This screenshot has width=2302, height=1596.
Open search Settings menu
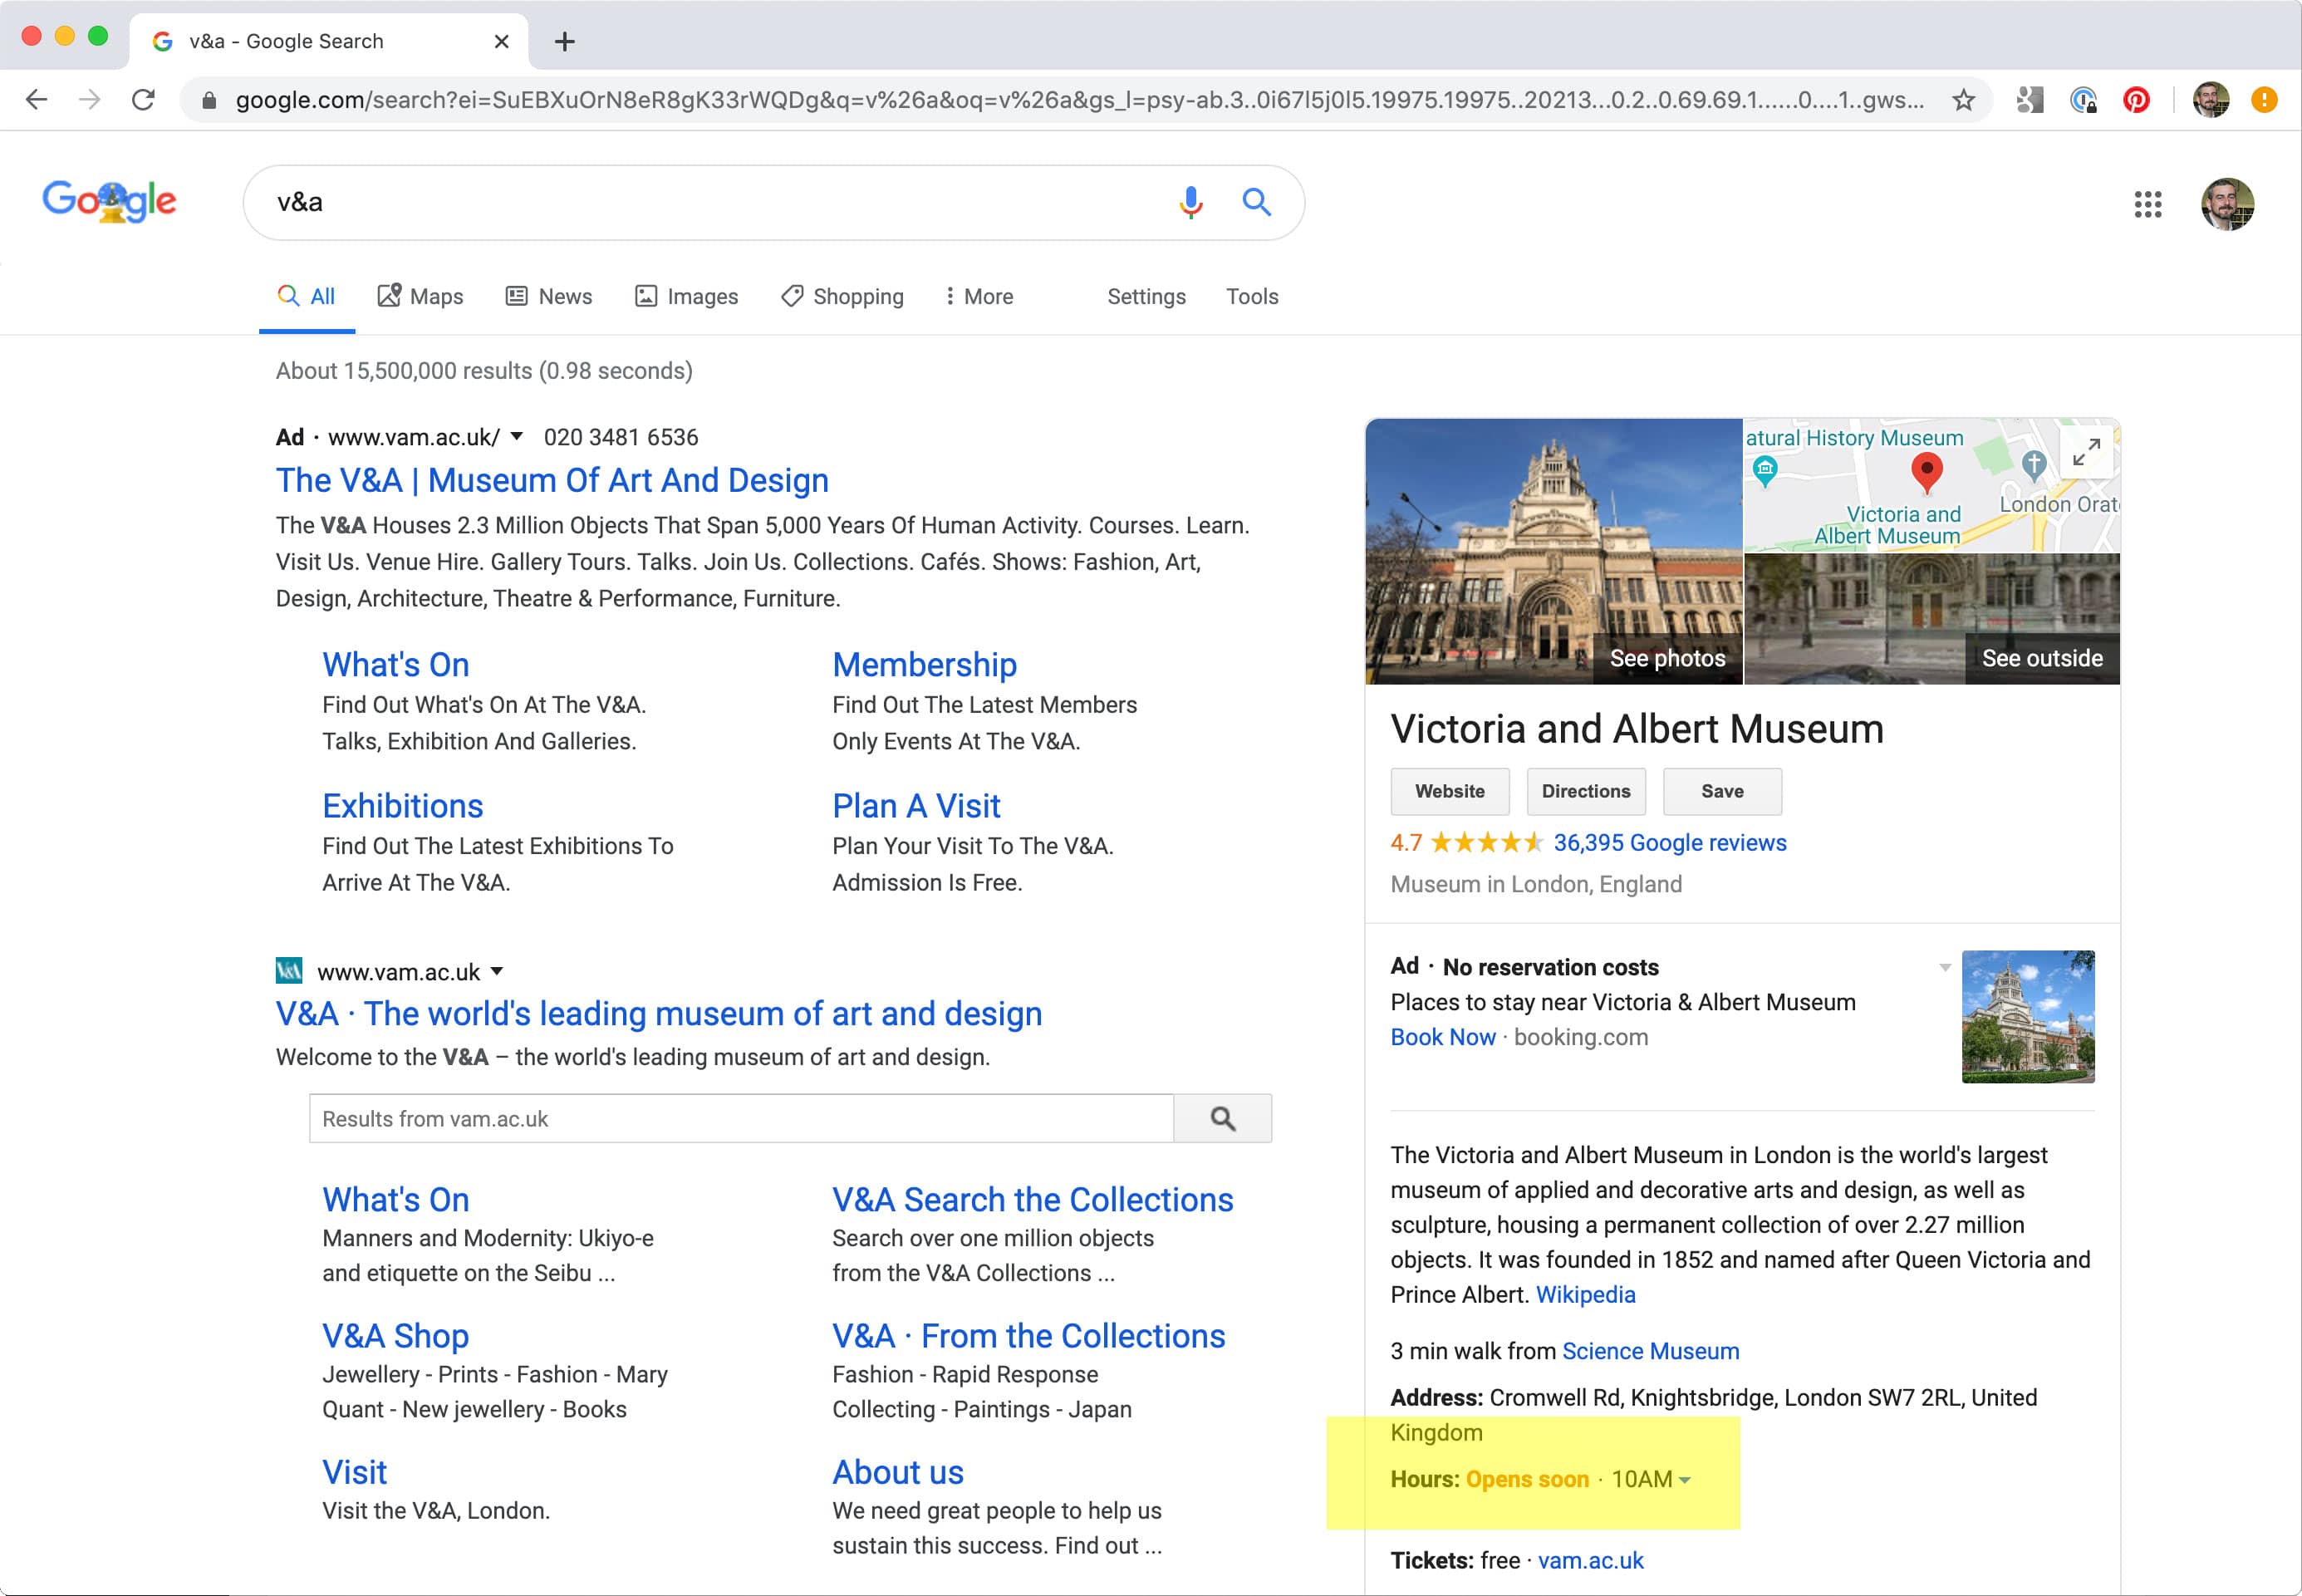1146,296
